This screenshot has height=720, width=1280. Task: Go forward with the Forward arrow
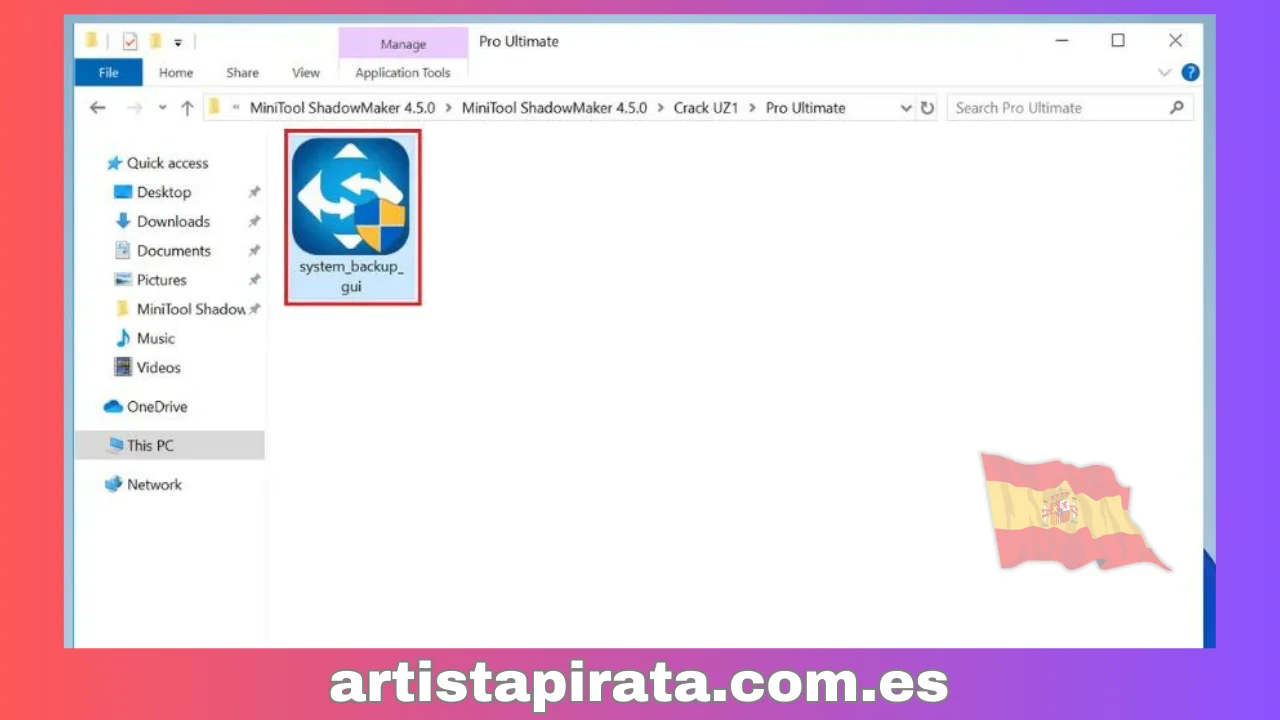(x=134, y=108)
